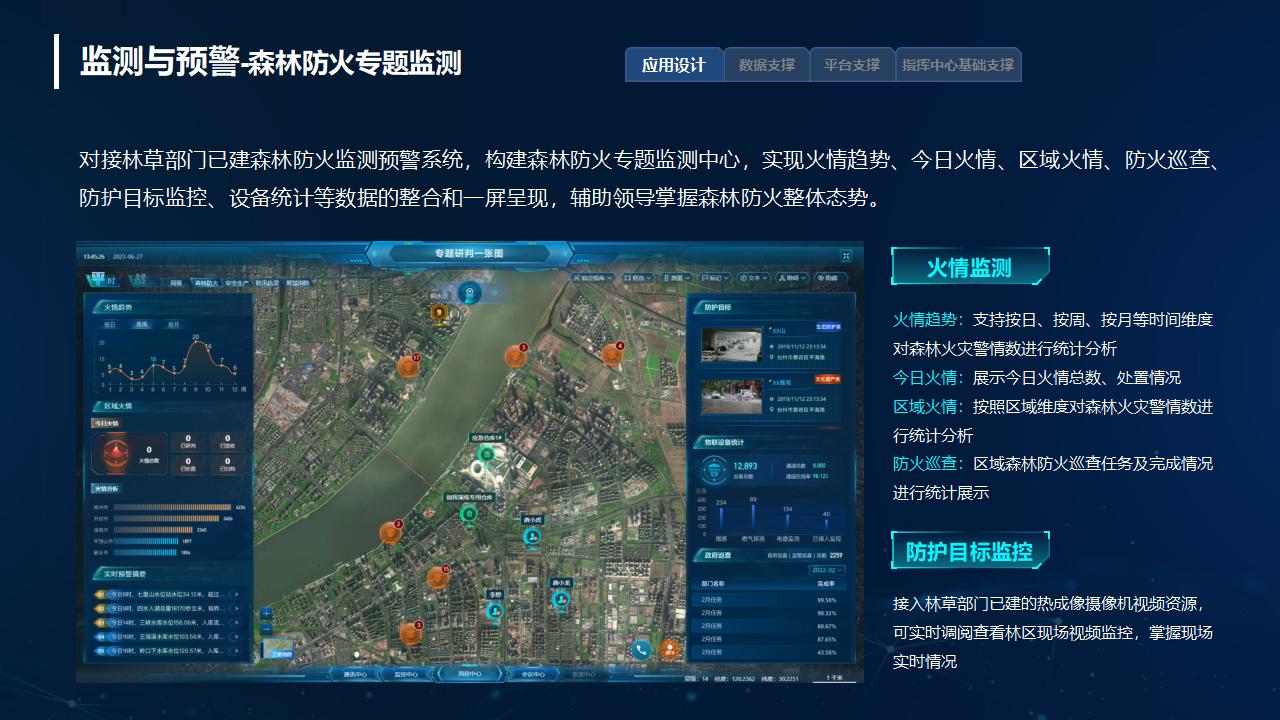Open the 标记 dropdown
This screenshot has width=1280, height=720.
pos(715,278)
